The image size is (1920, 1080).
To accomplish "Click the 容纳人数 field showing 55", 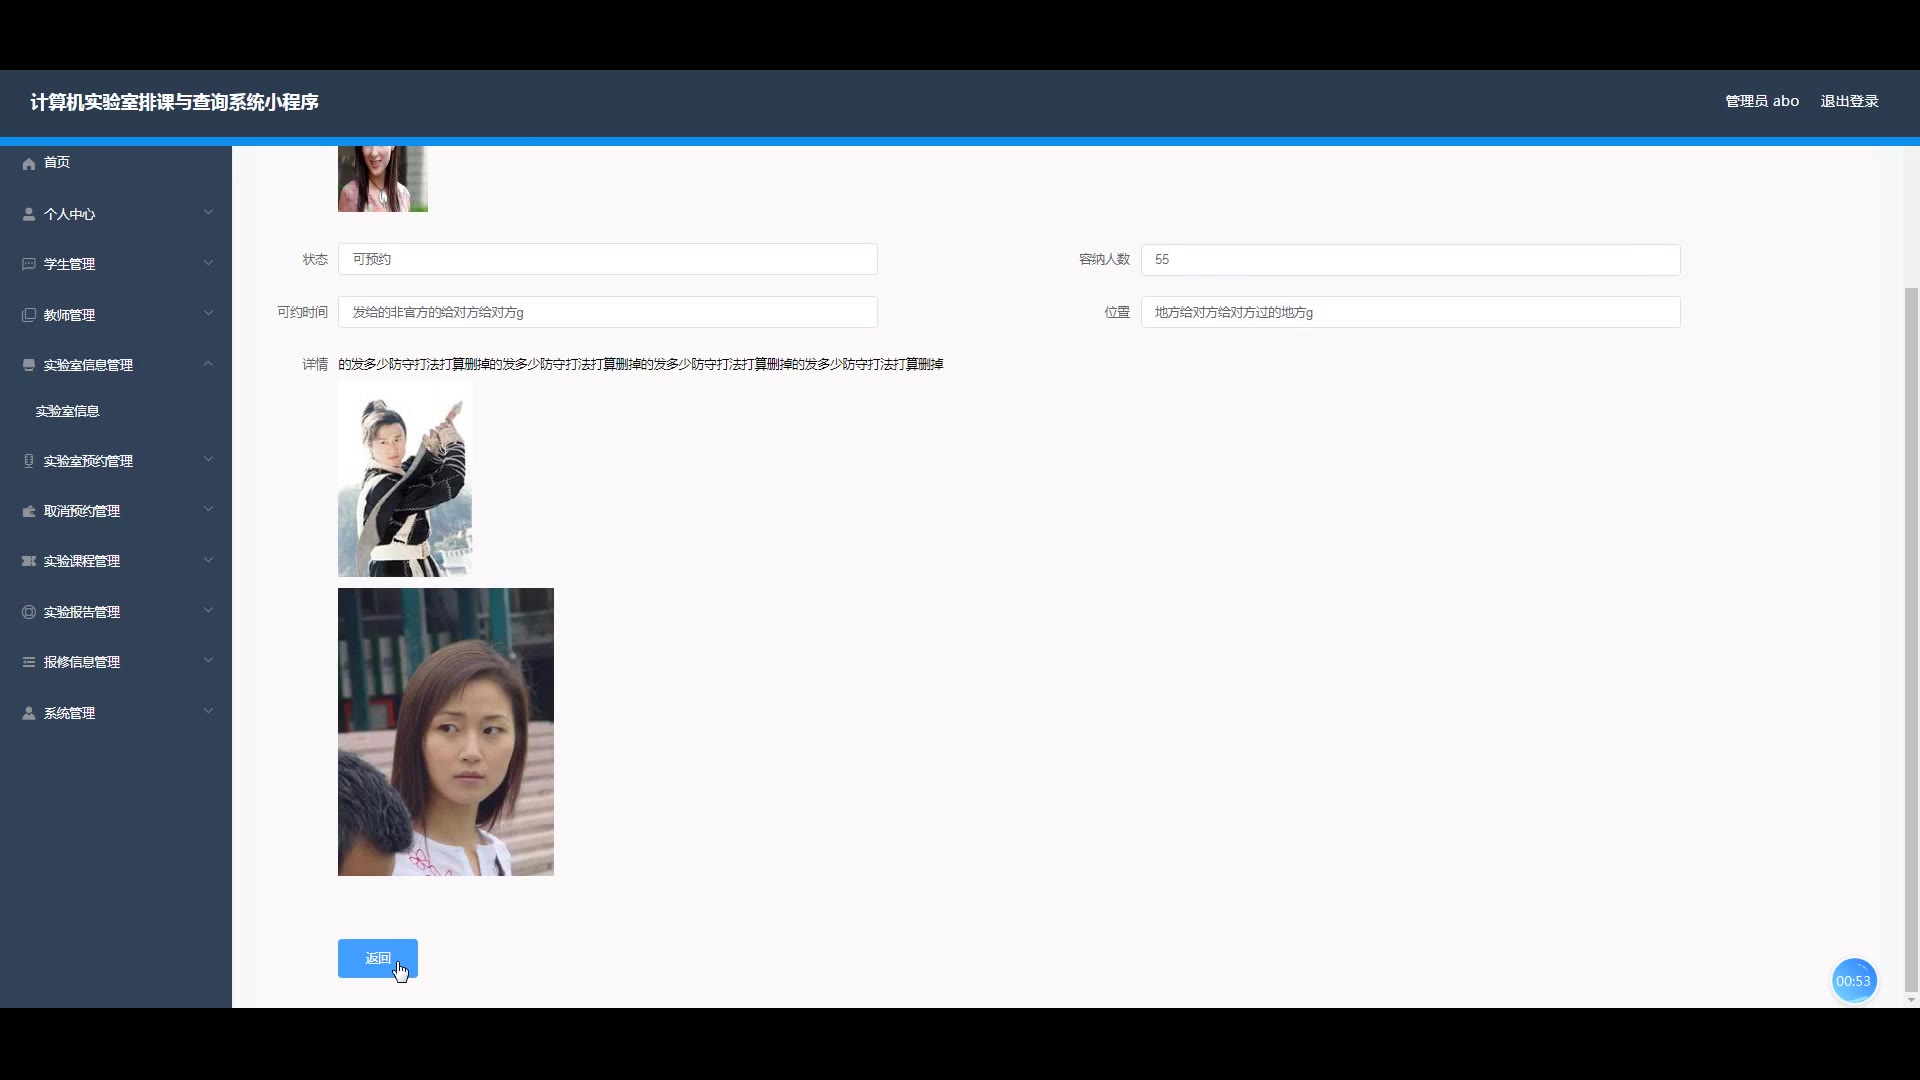I will coord(1410,259).
